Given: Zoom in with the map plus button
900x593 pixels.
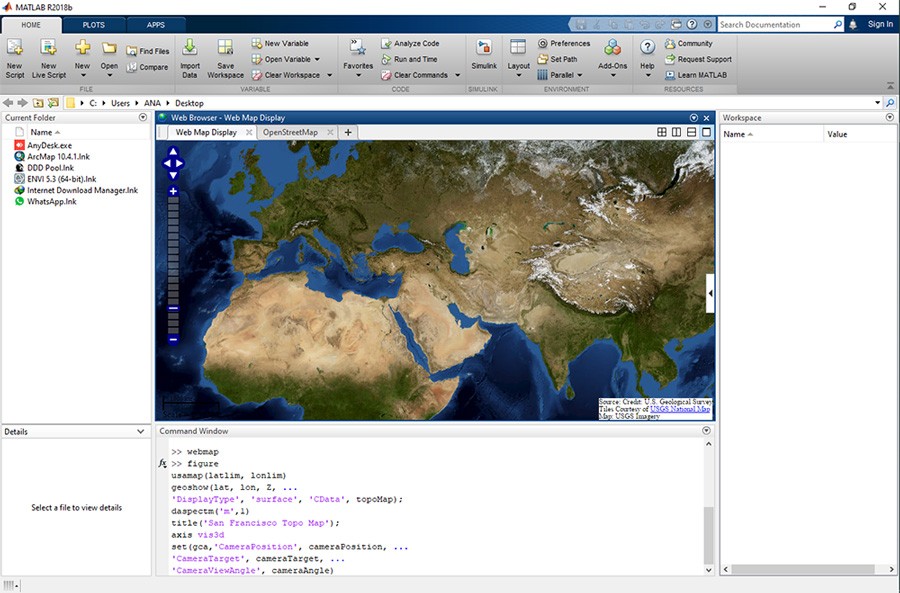Looking at the screenshot, I should (x=173, y=191).
